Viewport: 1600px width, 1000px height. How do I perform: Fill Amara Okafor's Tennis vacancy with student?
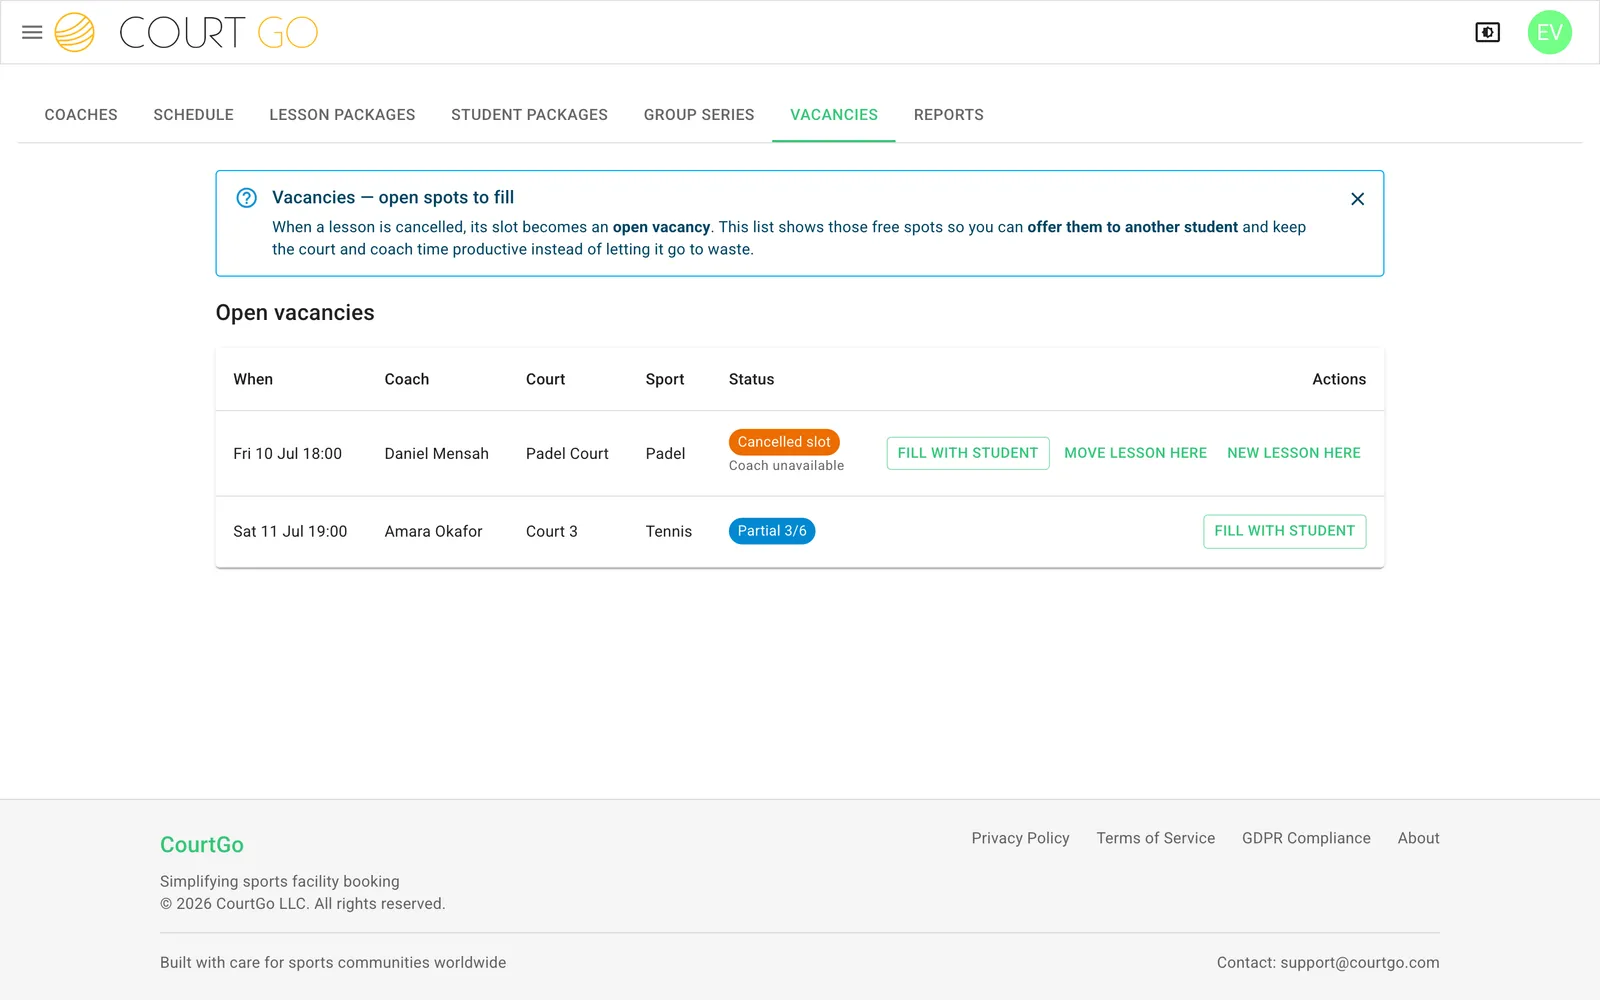[1284, 531]
